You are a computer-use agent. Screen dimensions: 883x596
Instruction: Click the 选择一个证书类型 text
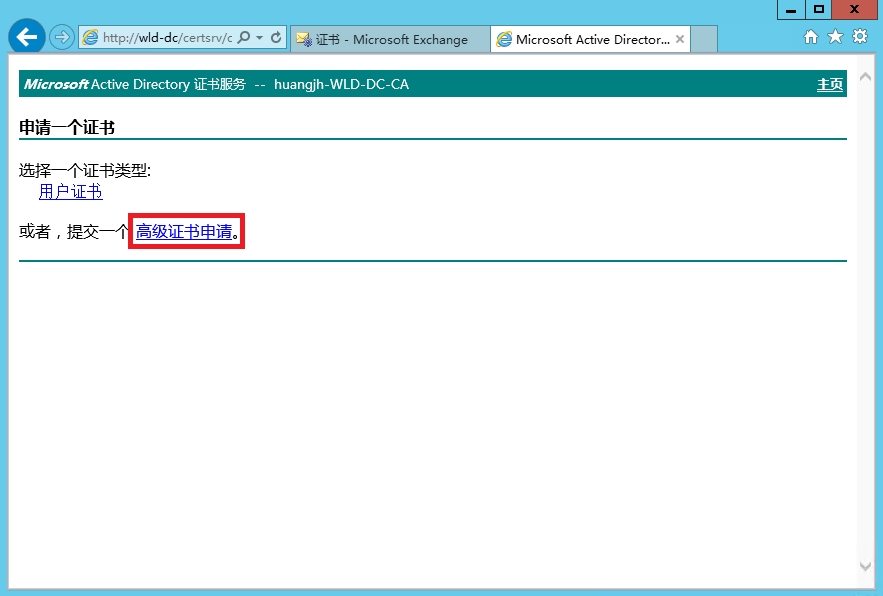click(x=84, y=170)
